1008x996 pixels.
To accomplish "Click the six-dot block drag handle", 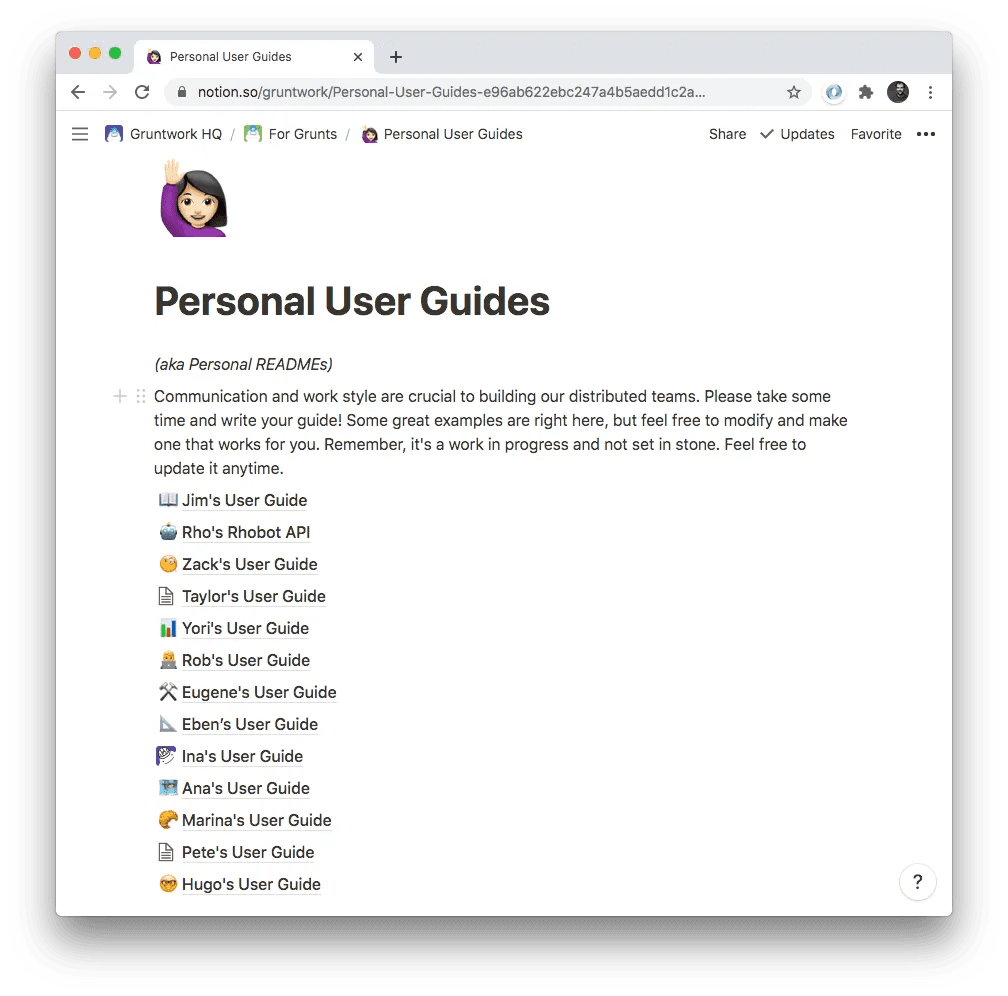I will [141, 396].
